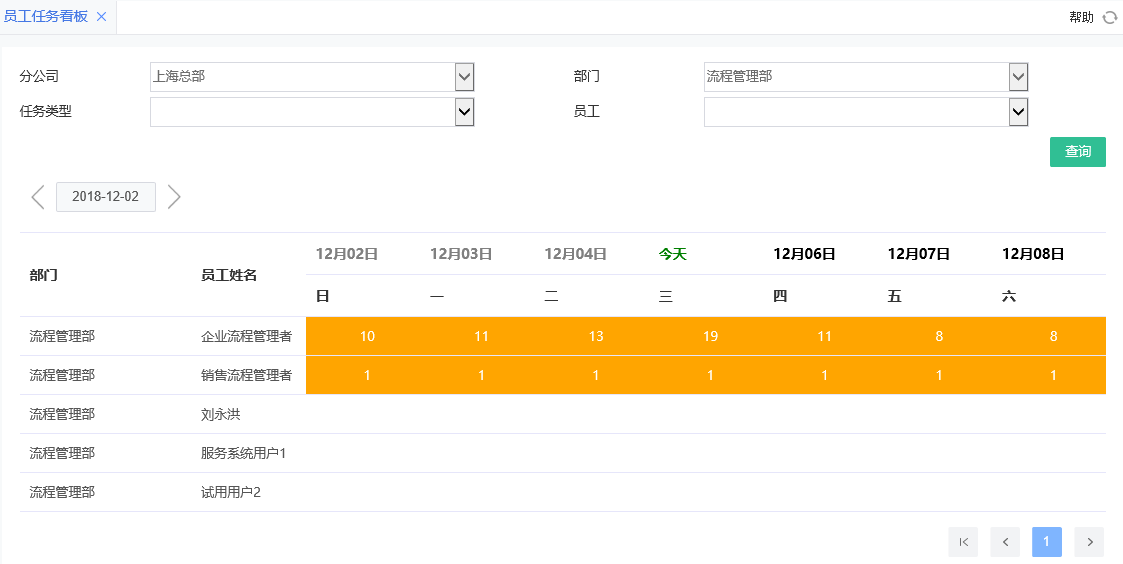This screenshot has width=1123, height=564.
Task: Click the 12月06日 column header
Action: [804, 254]
